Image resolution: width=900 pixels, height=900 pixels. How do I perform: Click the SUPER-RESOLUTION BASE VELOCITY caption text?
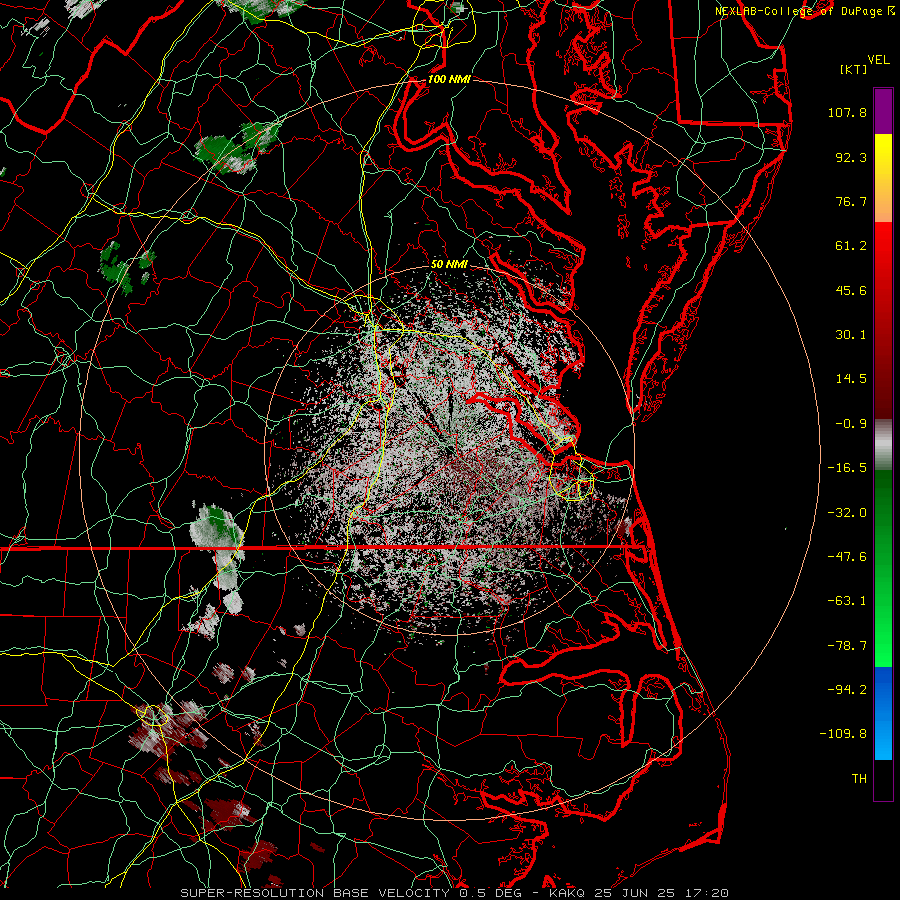(x=315, y=893)
